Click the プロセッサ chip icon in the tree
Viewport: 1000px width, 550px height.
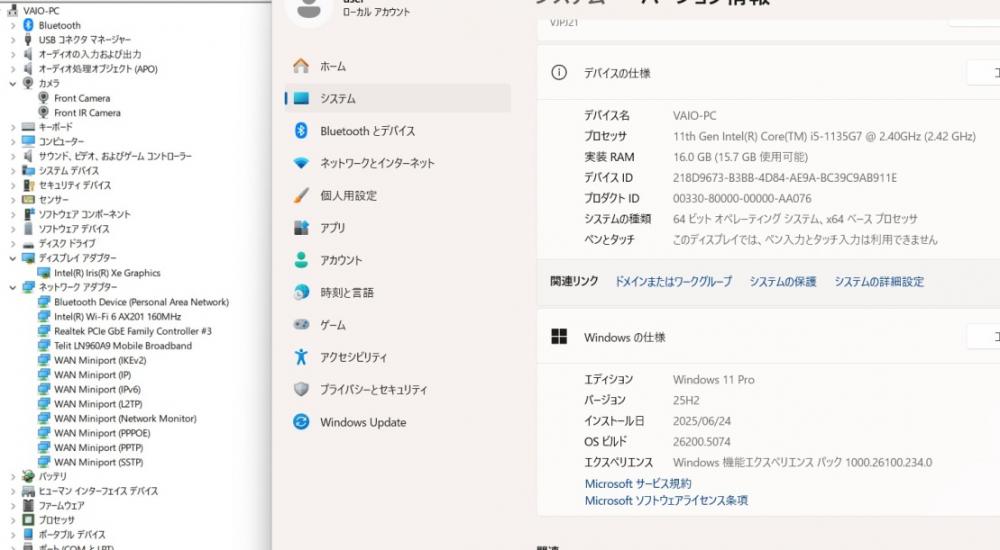click(x=28, y=520)
